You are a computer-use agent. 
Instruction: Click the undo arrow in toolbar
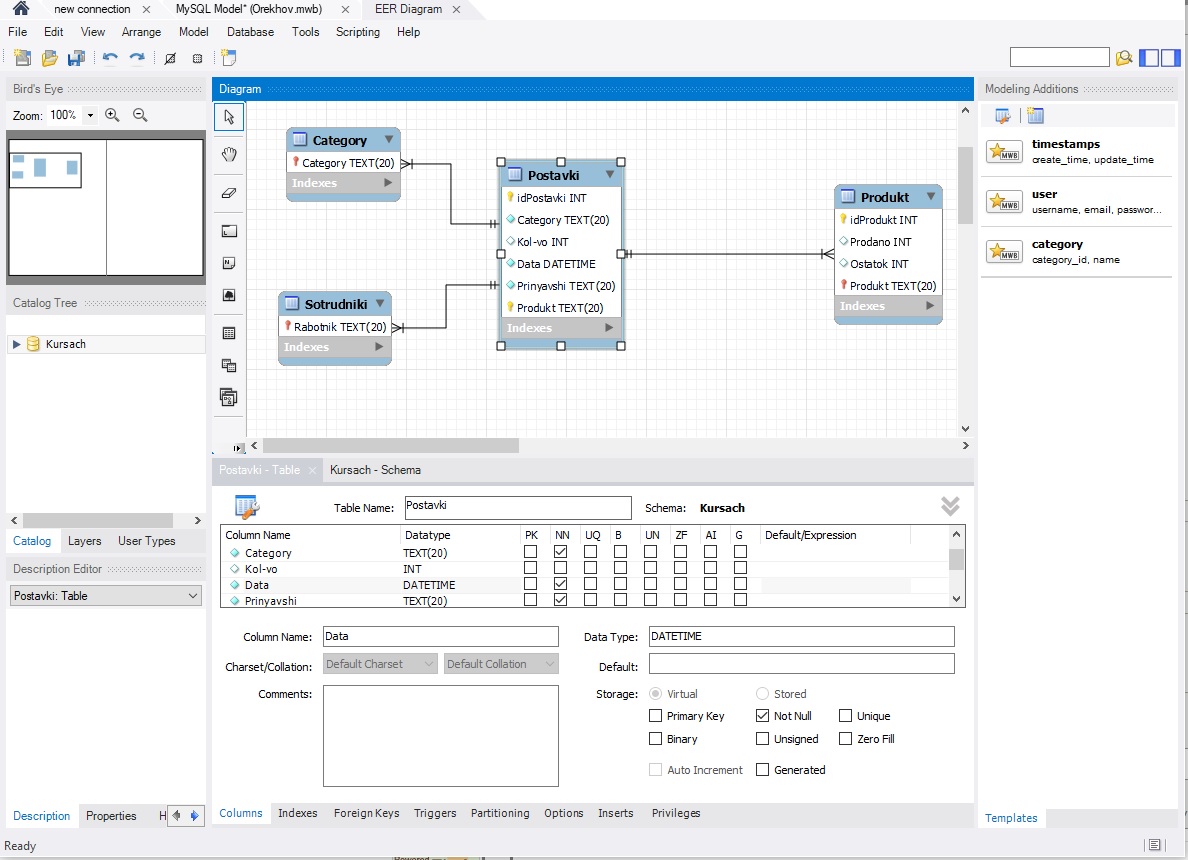click(110, 58)
